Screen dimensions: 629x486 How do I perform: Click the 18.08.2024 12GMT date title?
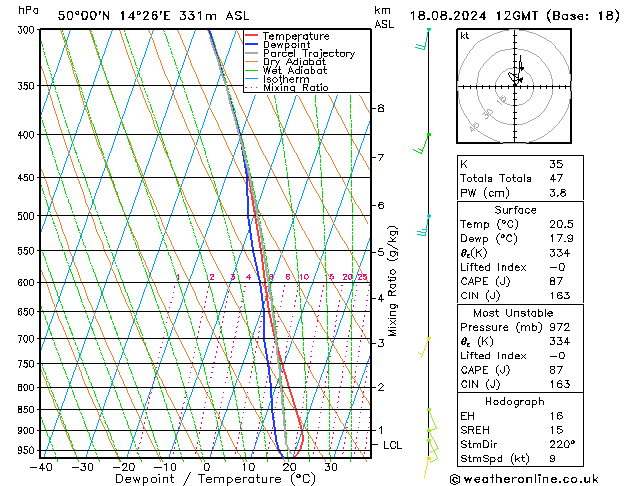[517, 16]
